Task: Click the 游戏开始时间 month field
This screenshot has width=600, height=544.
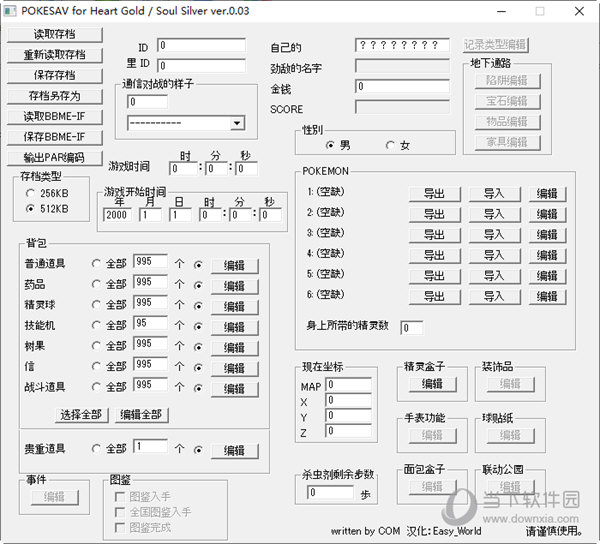Action: pos(150,215)
